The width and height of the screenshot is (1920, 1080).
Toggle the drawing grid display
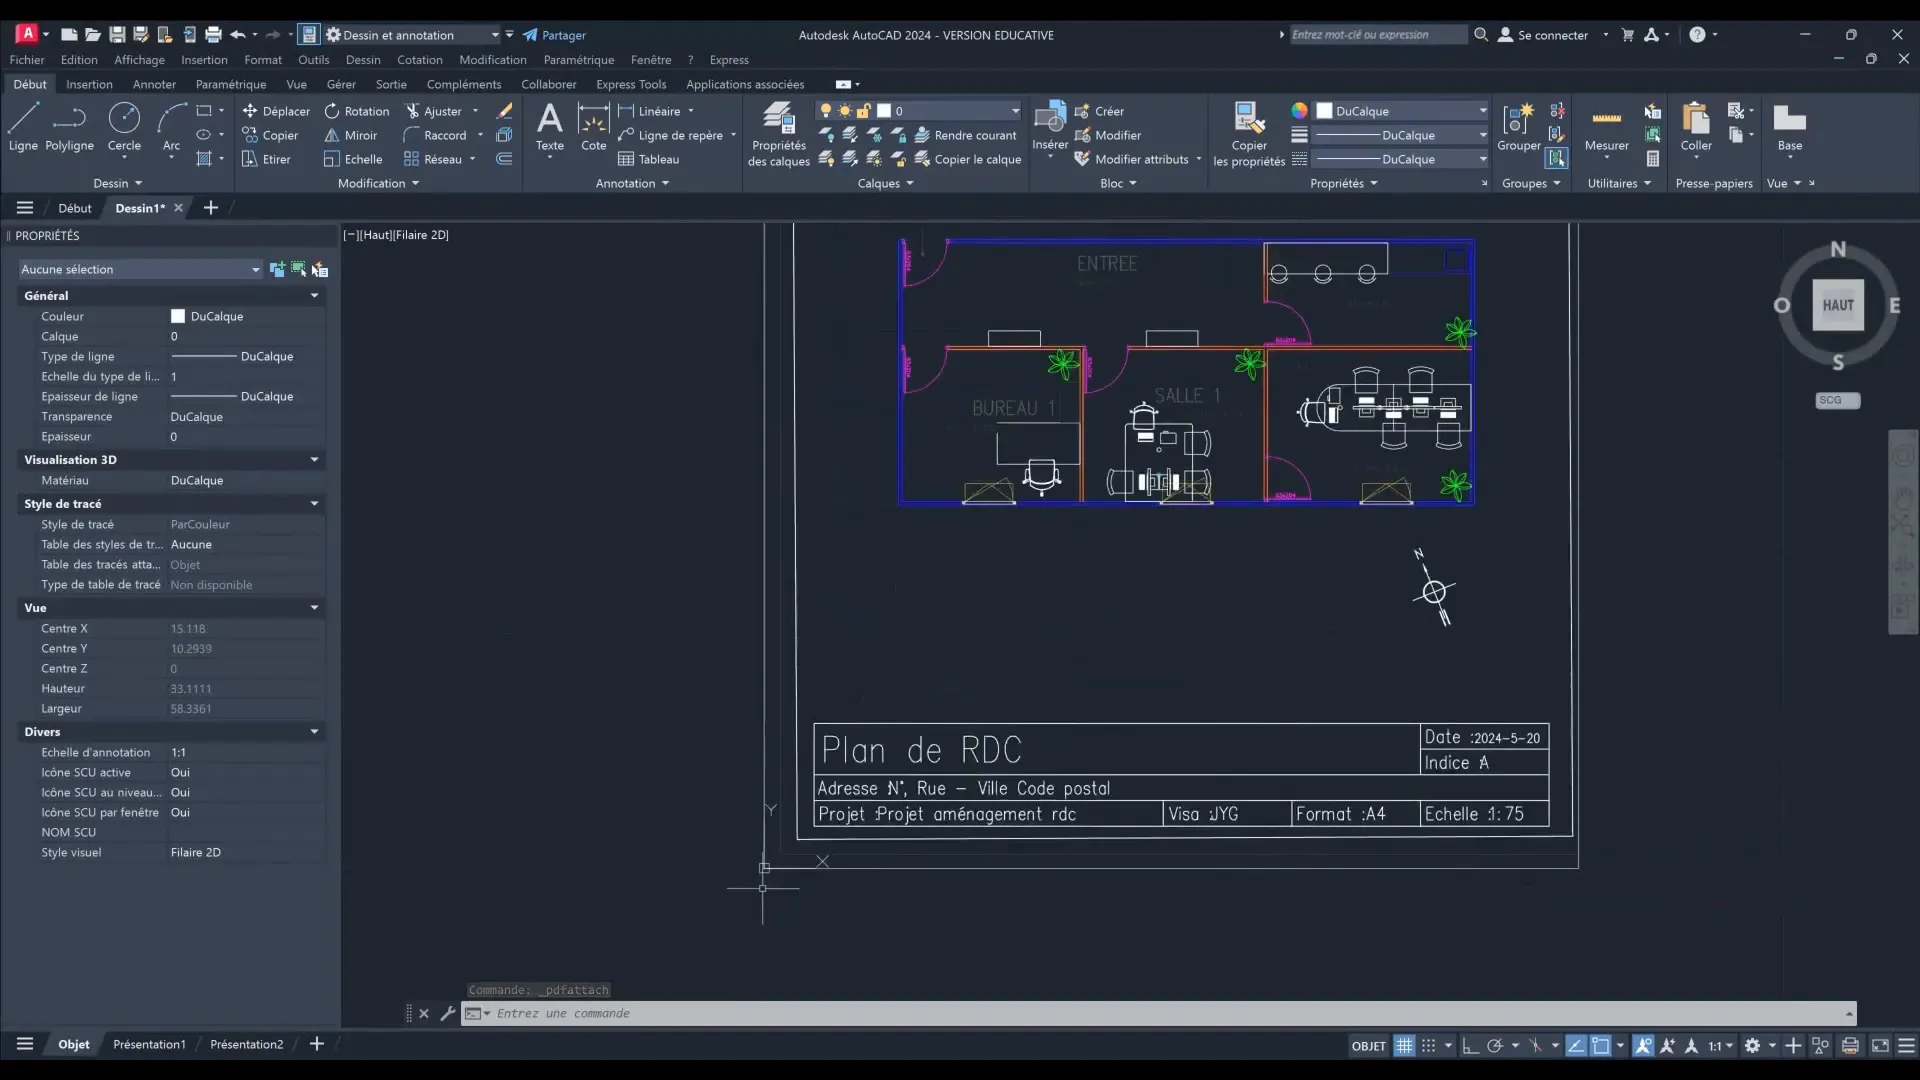[1404, 1046]
